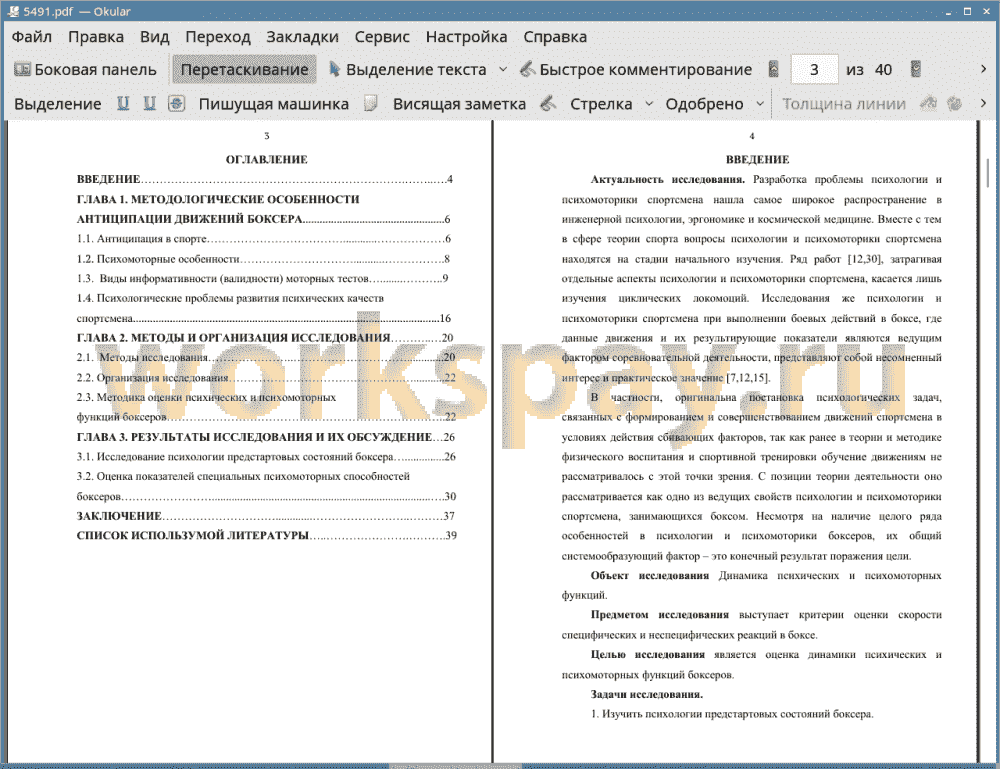Click the greyed-out line color icon after Толщина линии
Screen dimensions: 1000x769
click(x=929, y=103)
